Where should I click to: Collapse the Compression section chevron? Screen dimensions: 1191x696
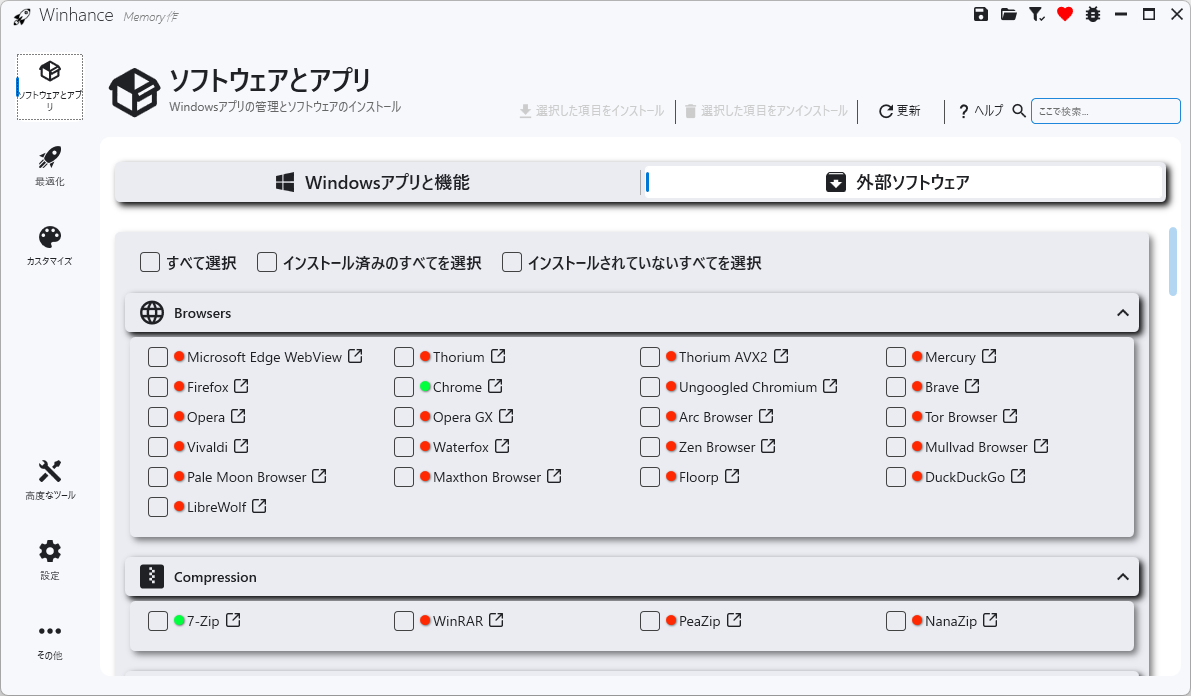coord(1122,577)
